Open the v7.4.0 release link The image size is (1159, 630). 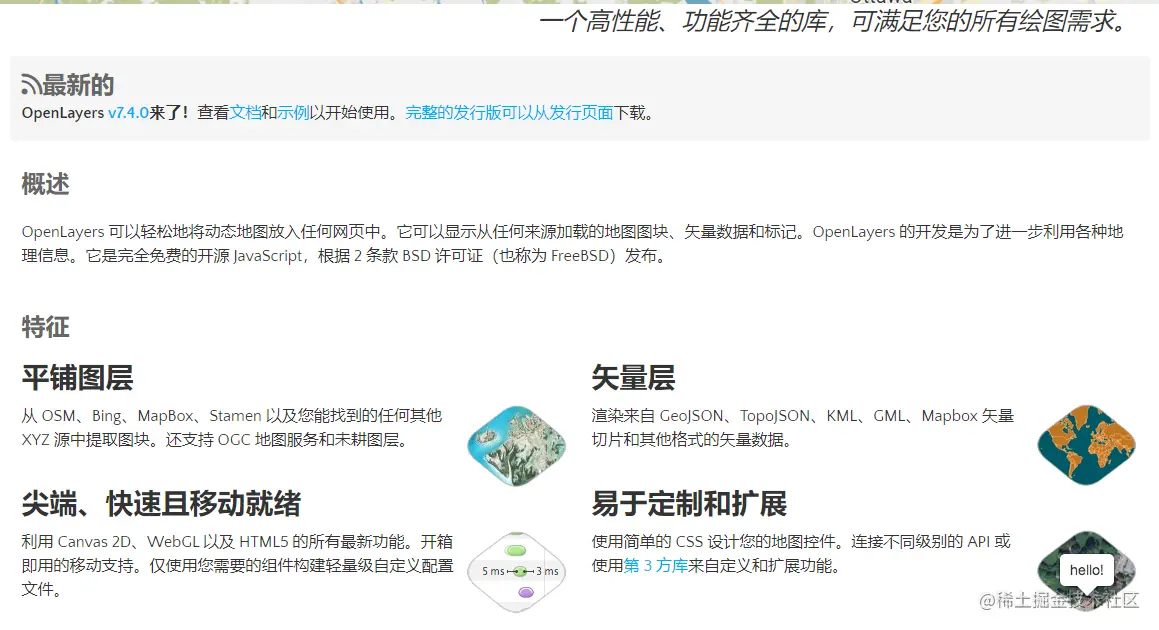[129, 113]
